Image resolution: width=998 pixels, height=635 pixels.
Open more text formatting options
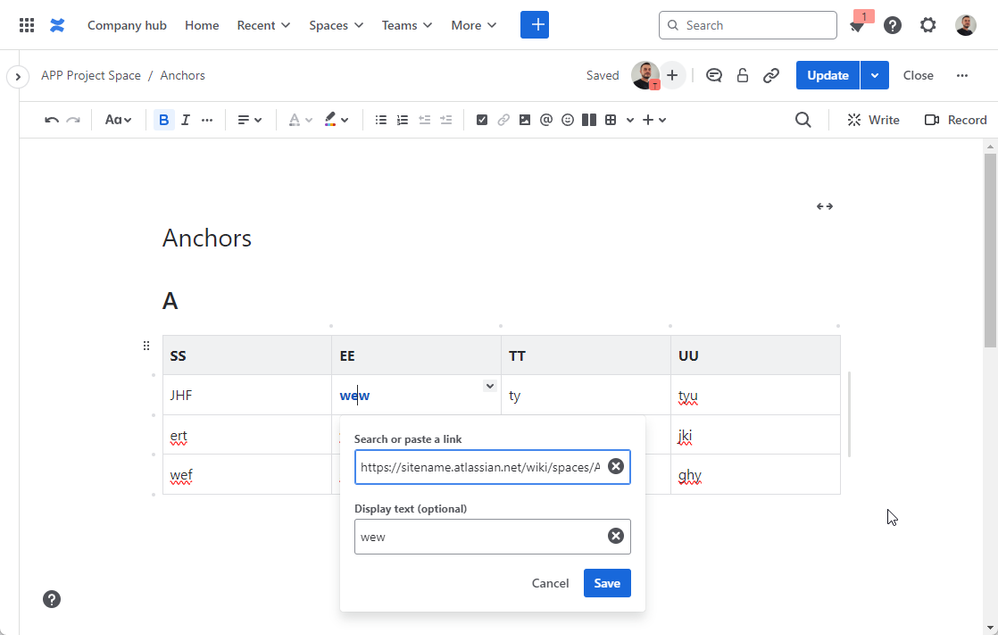pos(207,120)
